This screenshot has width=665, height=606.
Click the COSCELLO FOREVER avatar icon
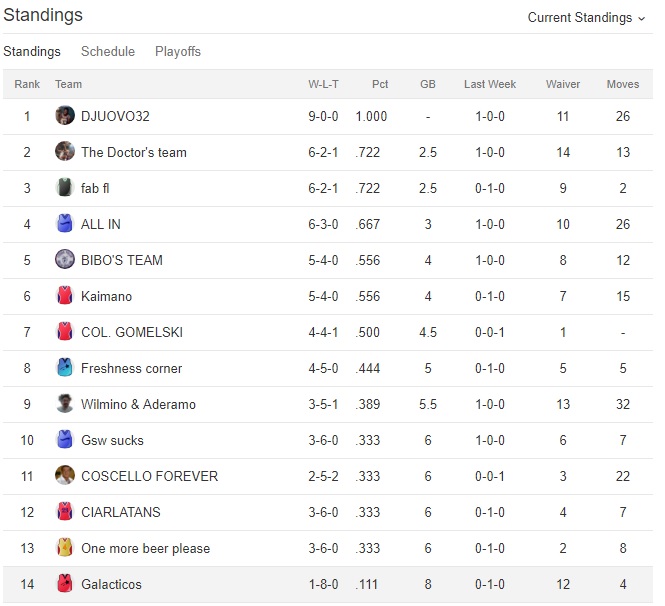pyautogui.click(x=65, y=476)
